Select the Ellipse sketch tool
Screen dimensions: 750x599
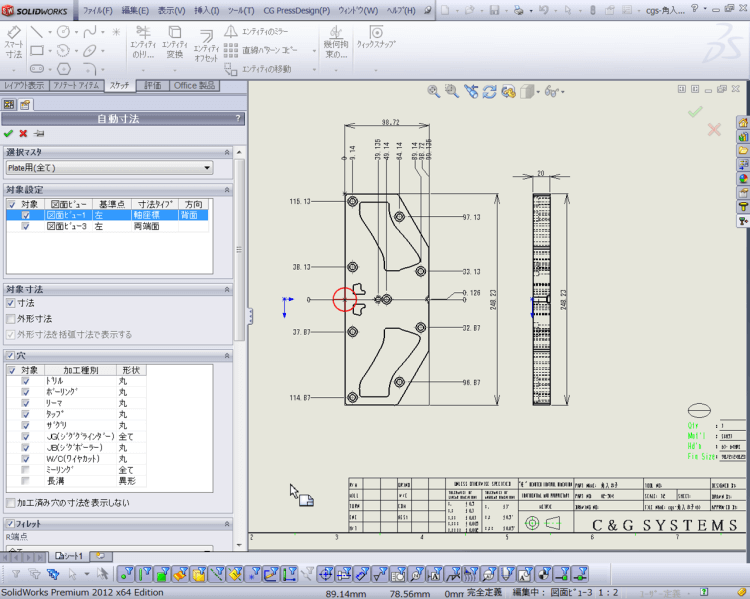pyautogui.click(x=89, y=50)
